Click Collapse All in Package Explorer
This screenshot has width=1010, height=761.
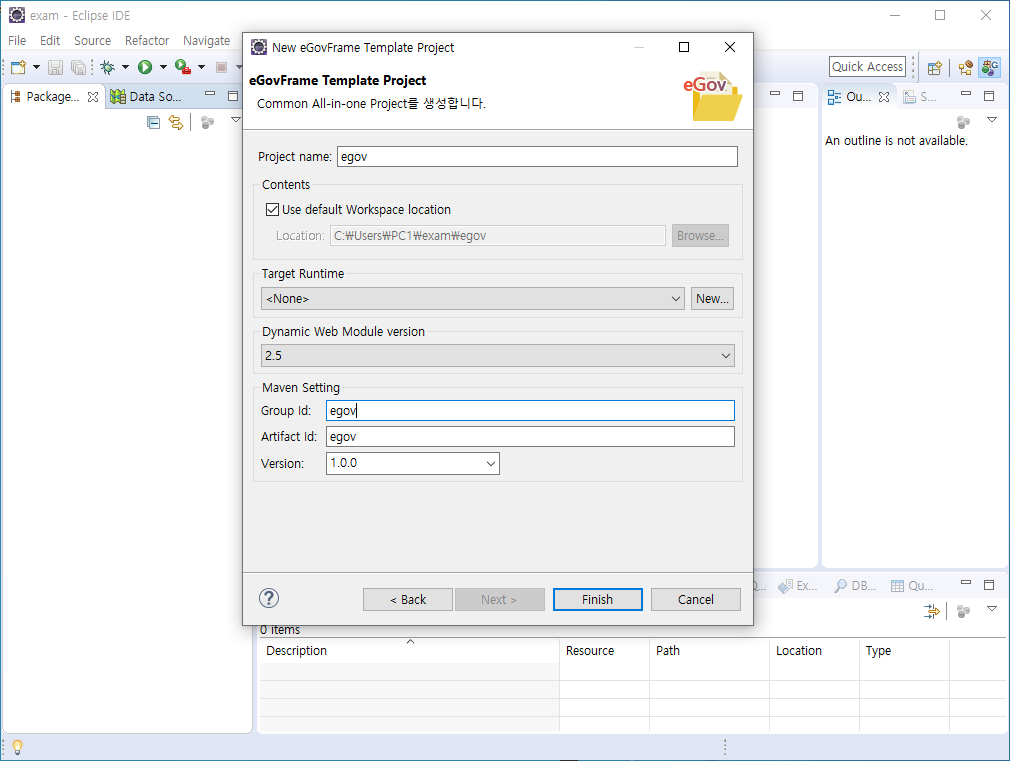tap(153, 122)
